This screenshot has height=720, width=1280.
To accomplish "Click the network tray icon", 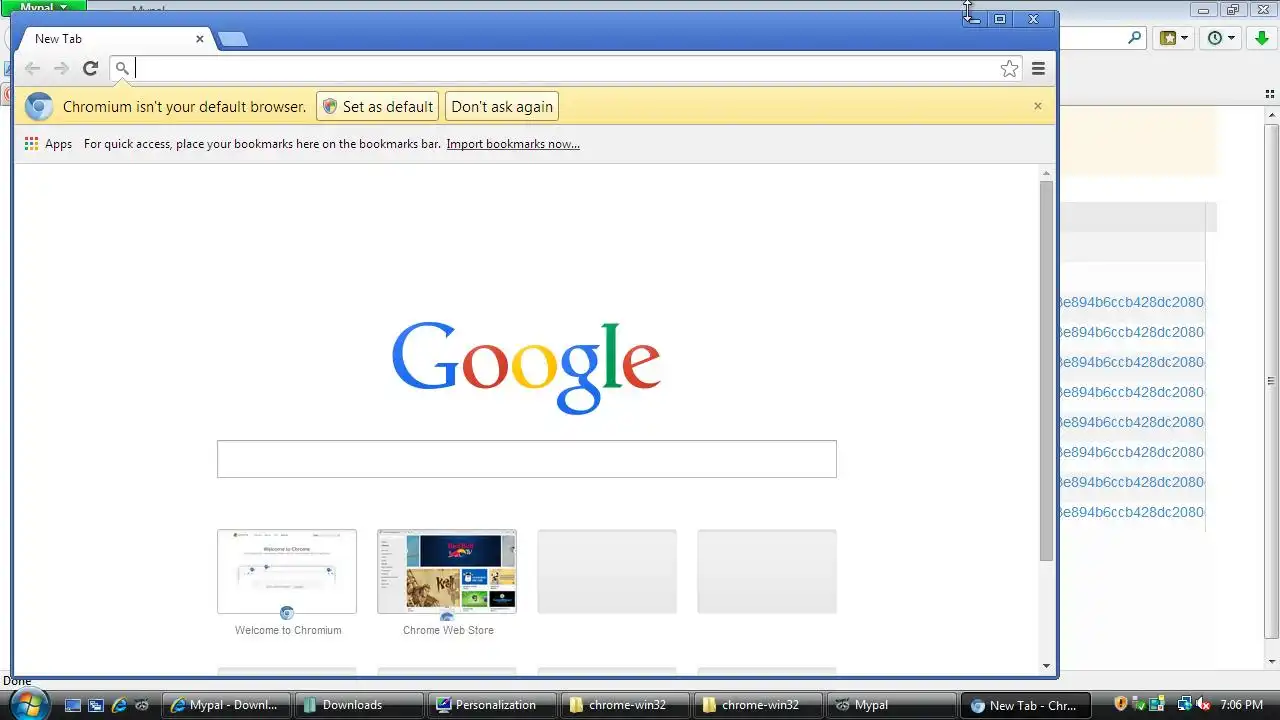I will pos(1184,705).
